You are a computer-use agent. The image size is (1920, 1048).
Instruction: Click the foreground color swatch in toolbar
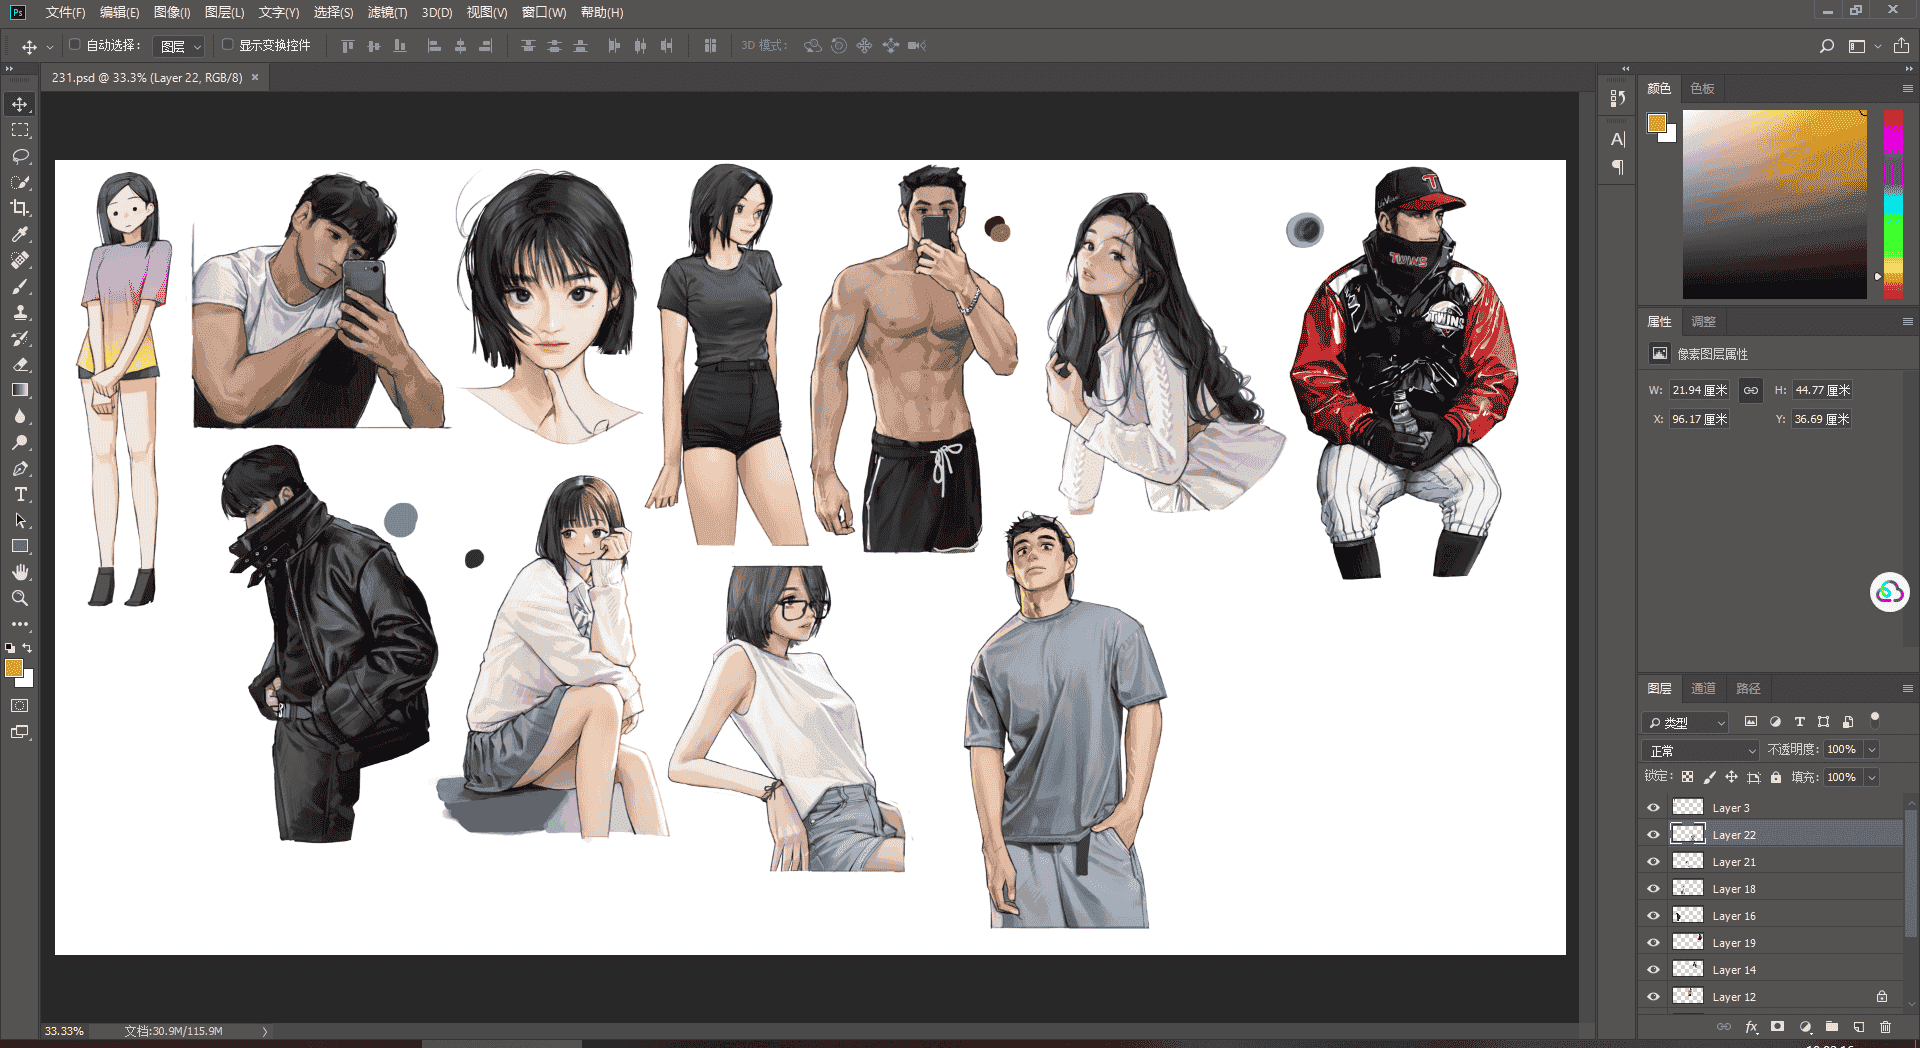click(14, 668)
